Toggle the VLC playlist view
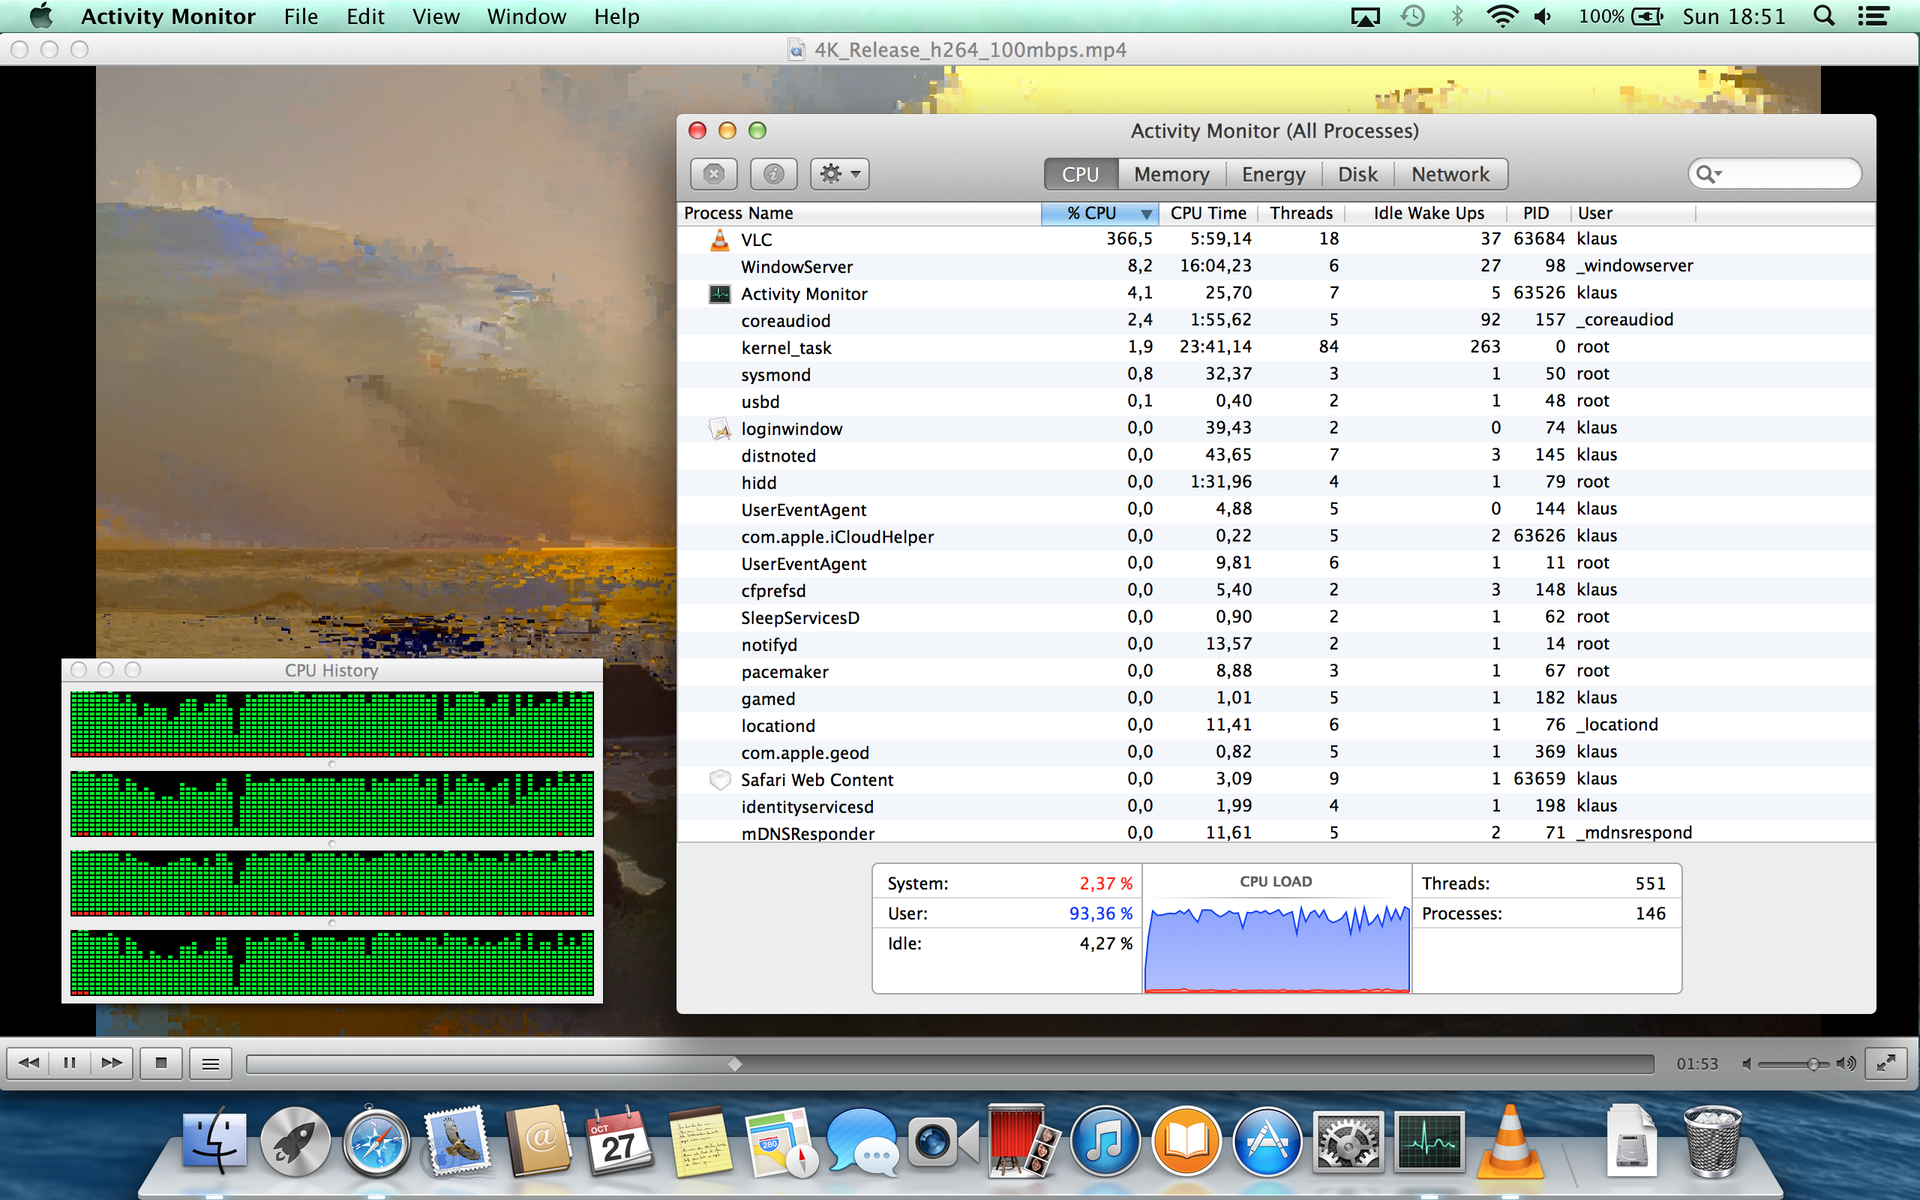Screen dimensions: 1920x1200 point(210,1063)
